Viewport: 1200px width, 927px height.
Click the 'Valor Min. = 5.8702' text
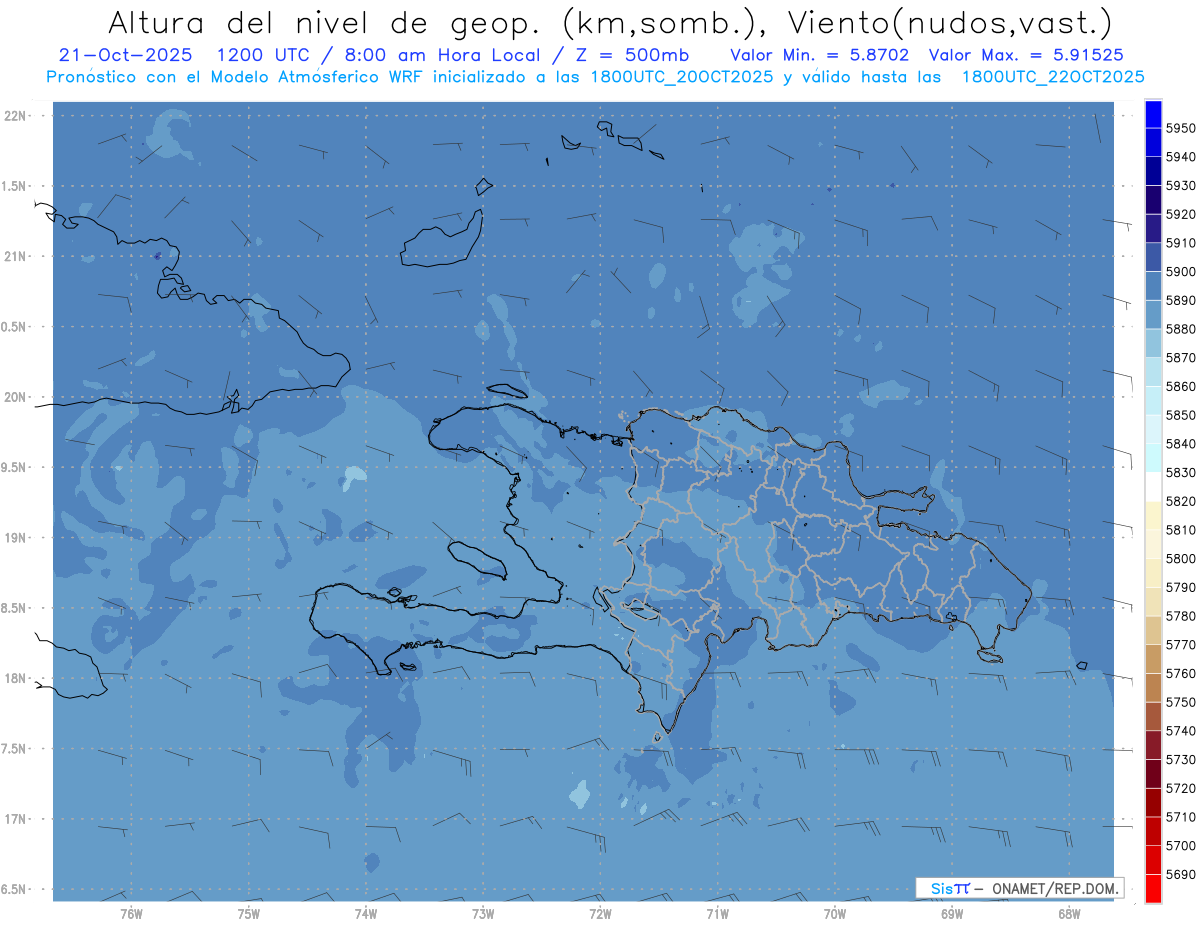820,54
